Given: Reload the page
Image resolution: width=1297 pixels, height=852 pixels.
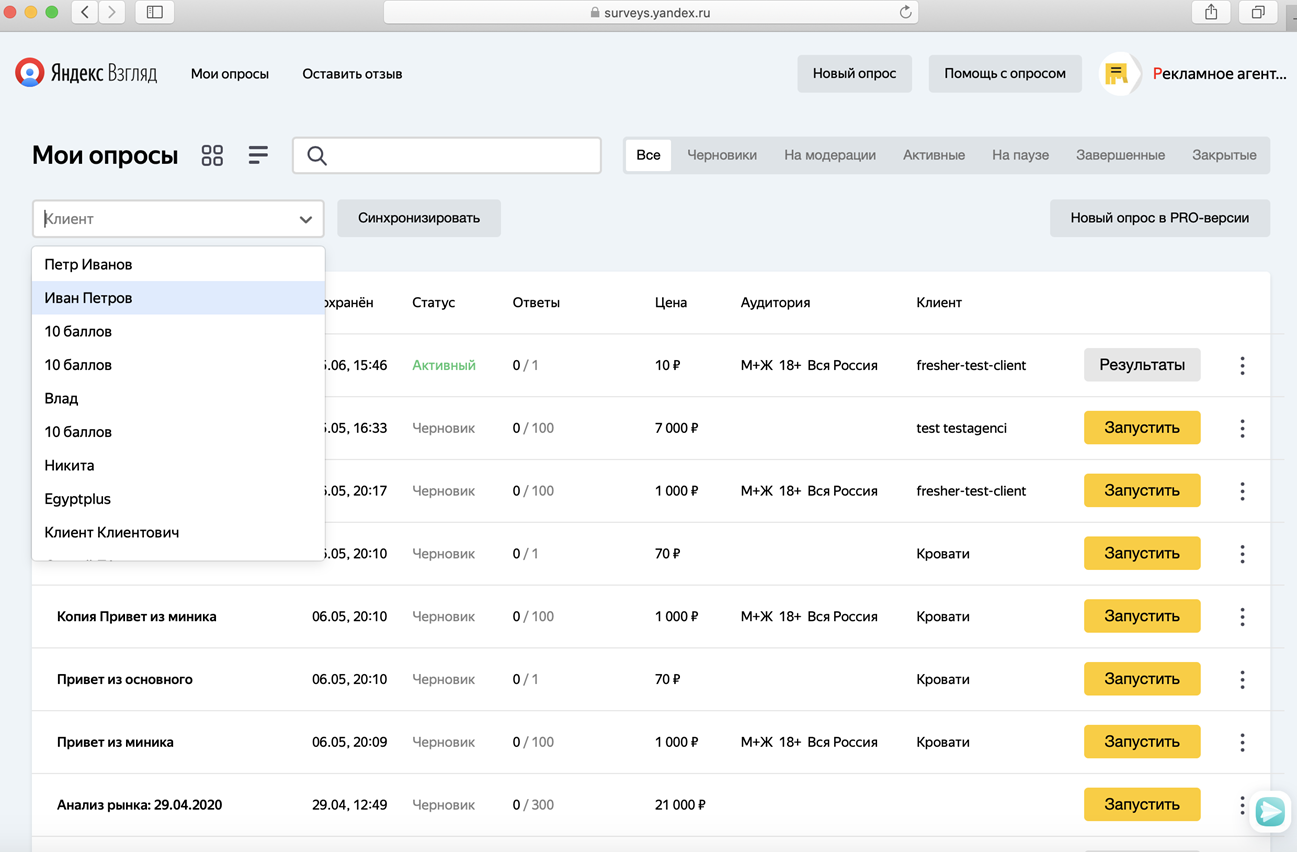Looking at the screenshot, I should 905,12.
